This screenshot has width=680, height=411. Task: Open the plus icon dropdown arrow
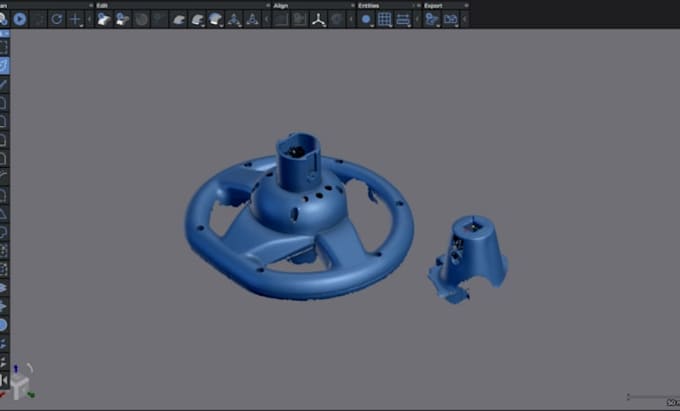(x=82, y=25)
